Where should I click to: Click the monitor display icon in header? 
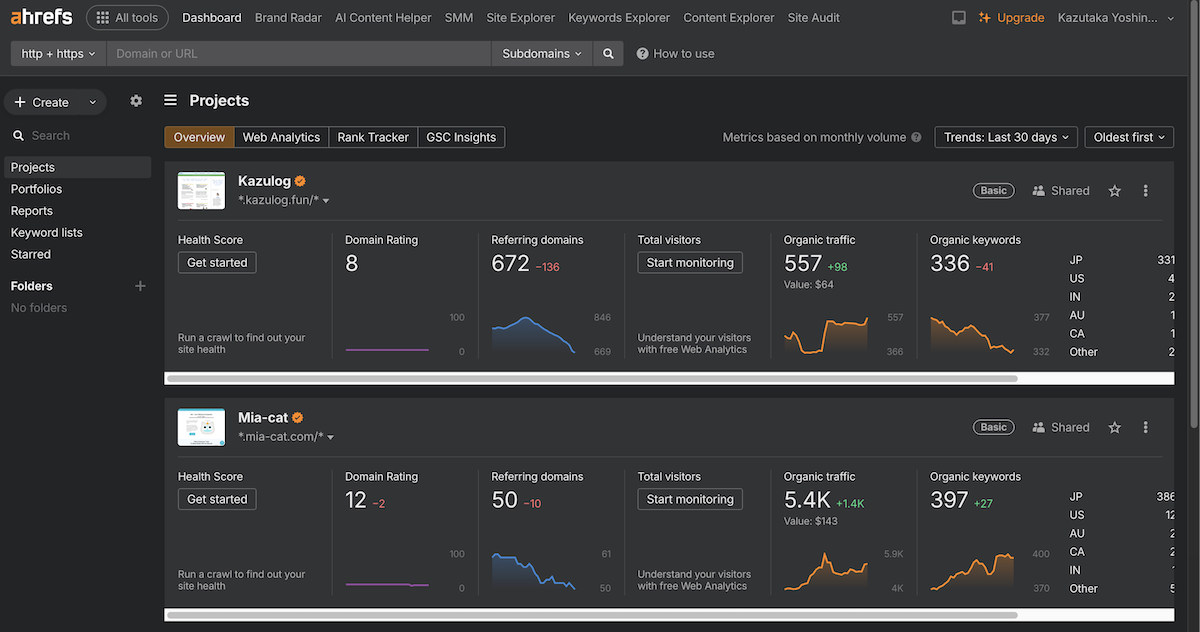(x=959, y=18)
